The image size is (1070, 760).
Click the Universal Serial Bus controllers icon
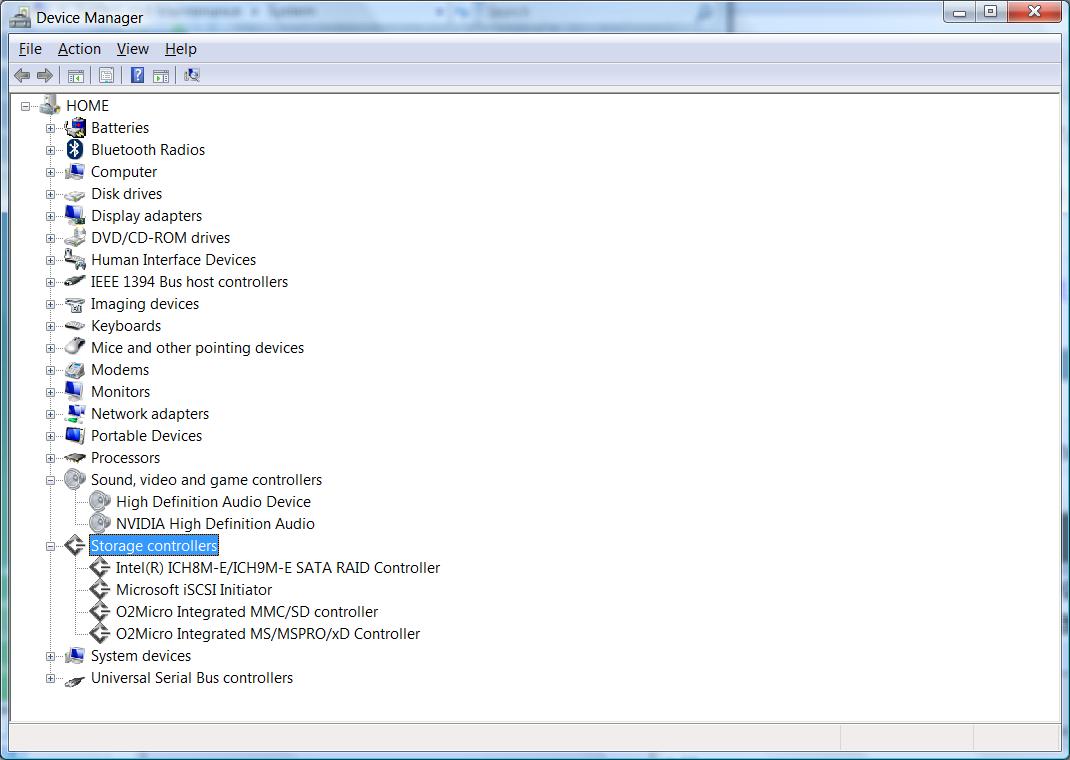pyautogui.click(x=75, y=679)
